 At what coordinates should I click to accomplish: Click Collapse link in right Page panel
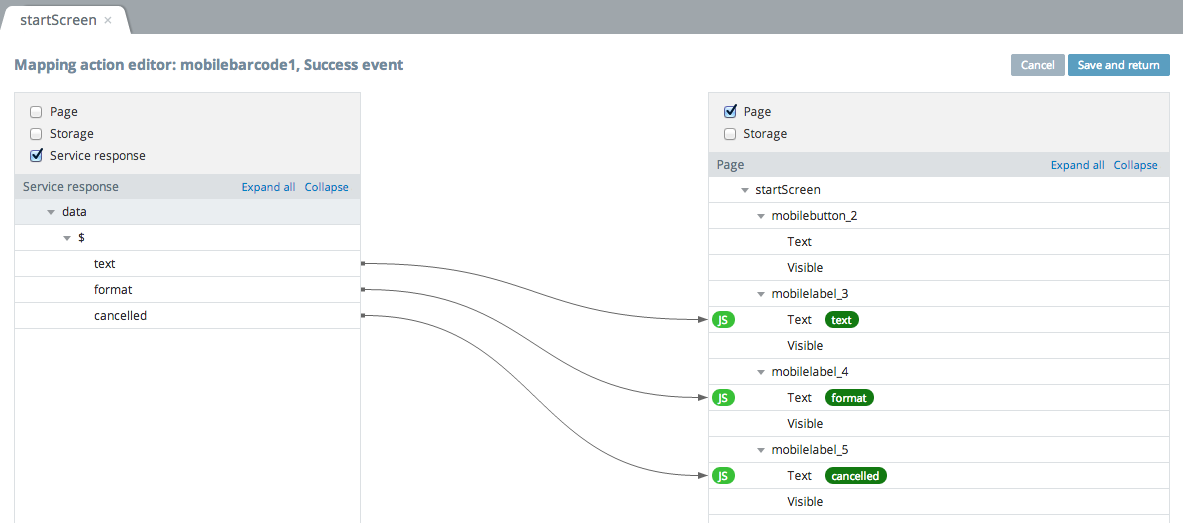click(x=1135, y=165)
